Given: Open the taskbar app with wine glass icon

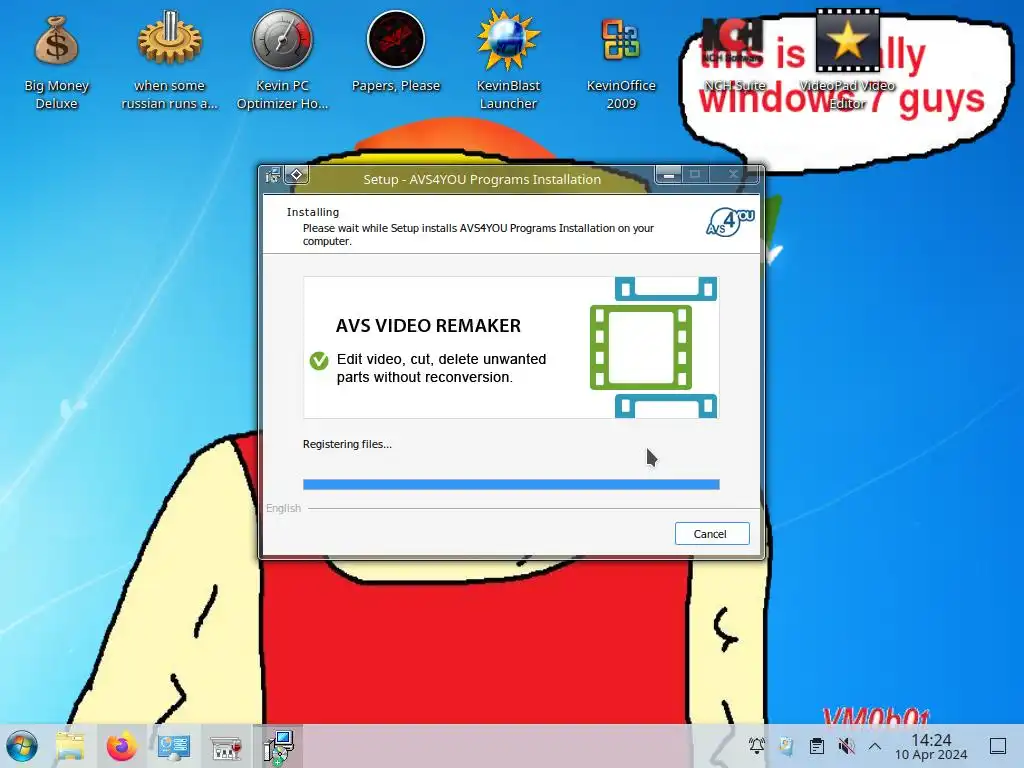Looking at the screenshot, I should (x=226, y=746).
